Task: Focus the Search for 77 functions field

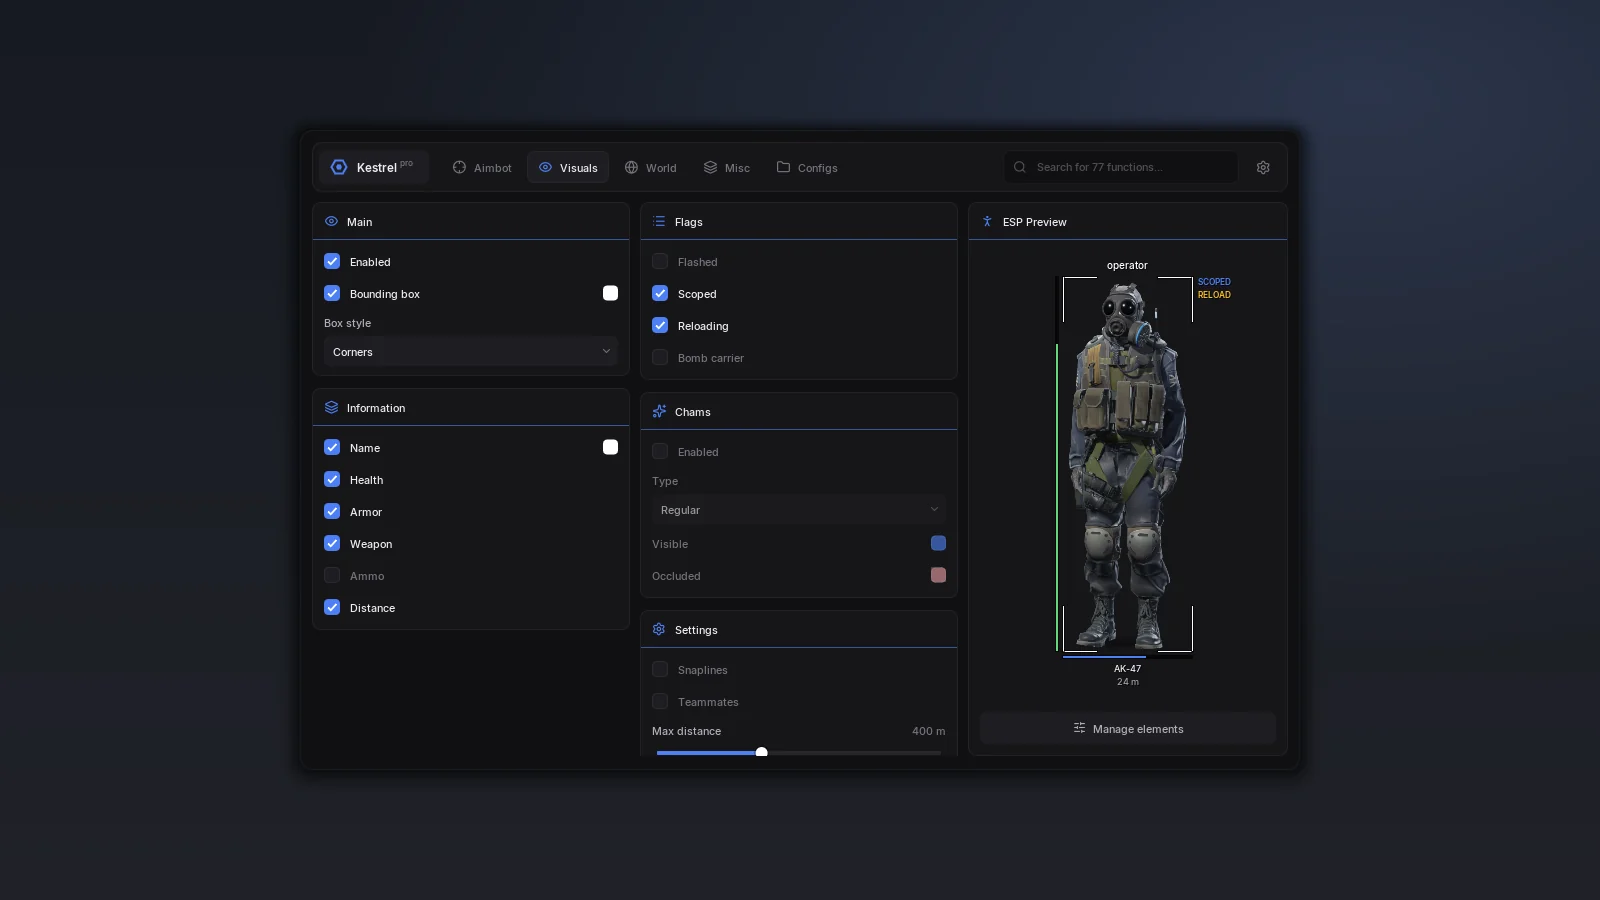Action: [x=1121, y=167]
